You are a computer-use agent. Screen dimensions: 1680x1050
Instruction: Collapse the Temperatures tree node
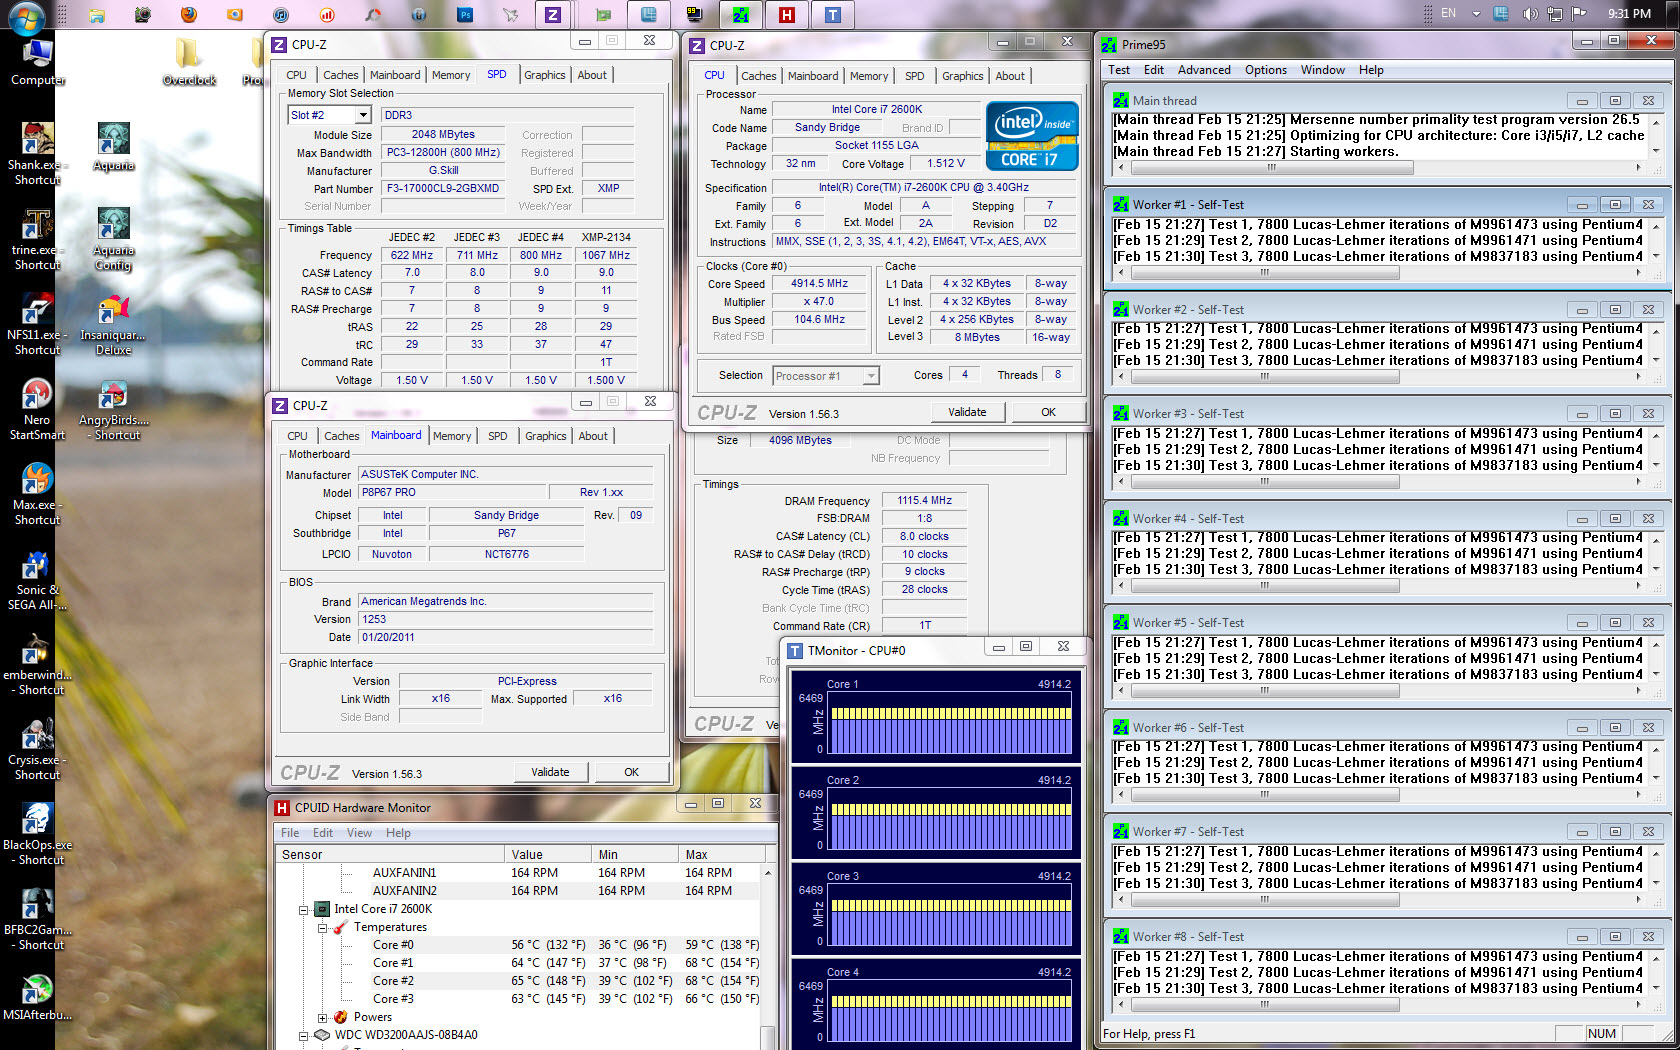(x=323, y=928)
